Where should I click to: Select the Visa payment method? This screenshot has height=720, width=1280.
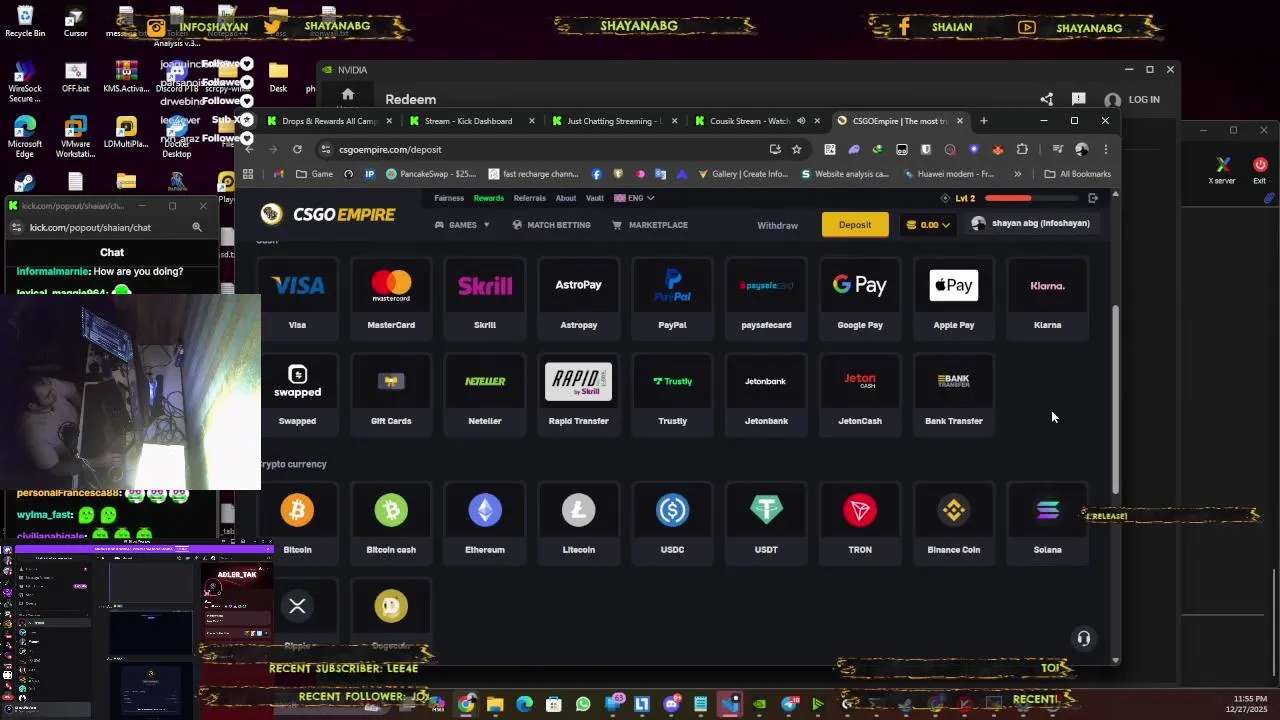click(x=297, y=298)
